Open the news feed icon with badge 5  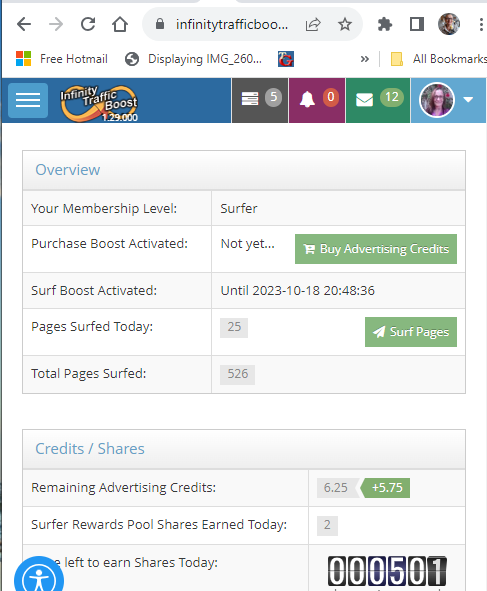tap(260, 100)
